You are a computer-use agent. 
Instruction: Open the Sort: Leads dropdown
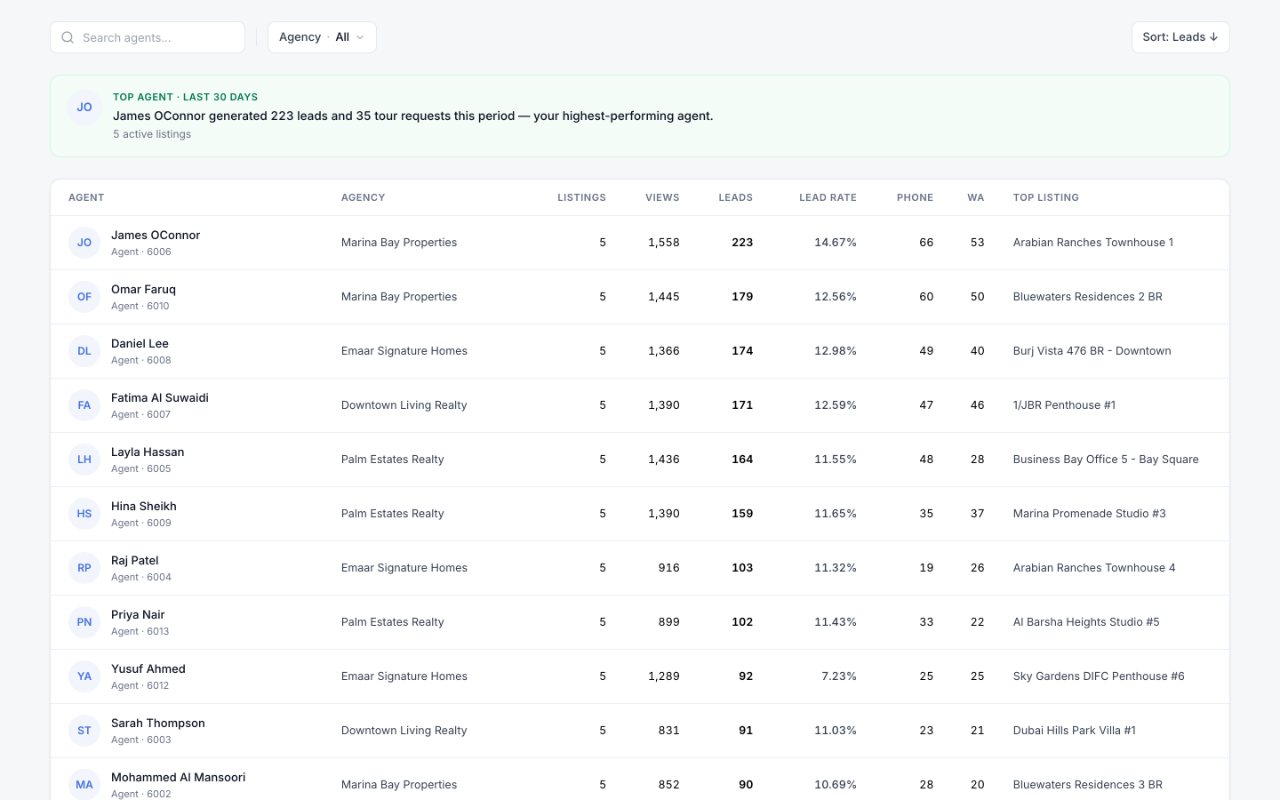[x=1180, y=38]
